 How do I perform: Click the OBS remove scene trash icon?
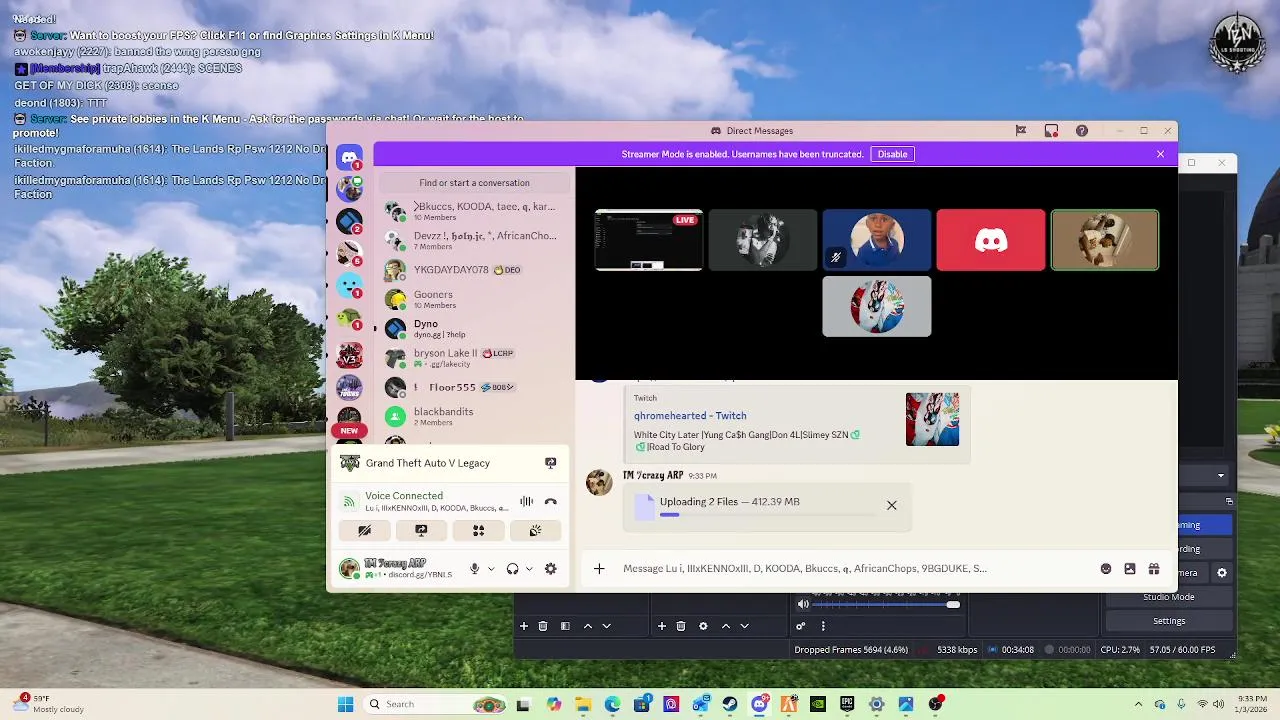pos(543,626)
